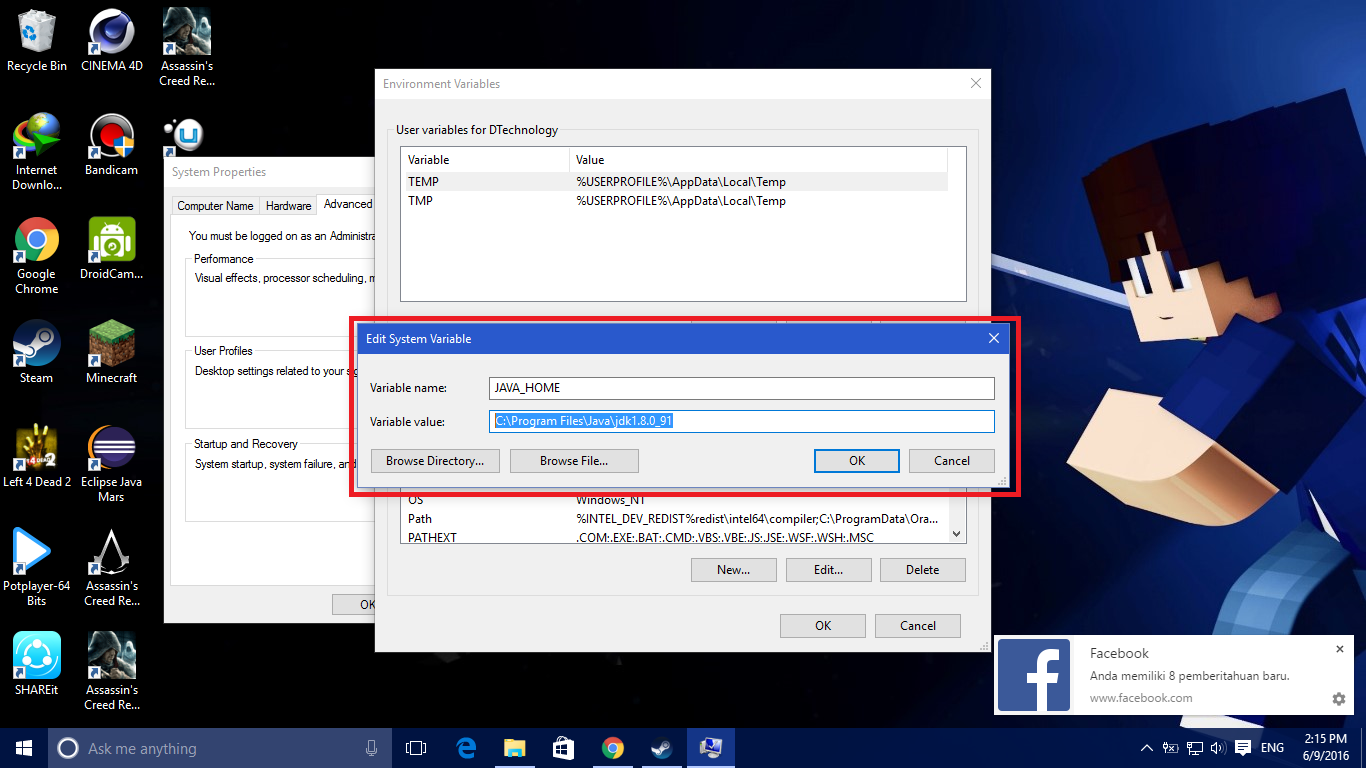Select Assassin's Creed shortcut beside SHAREit
The image size is (1366, 768).
[x=111, y=672]
